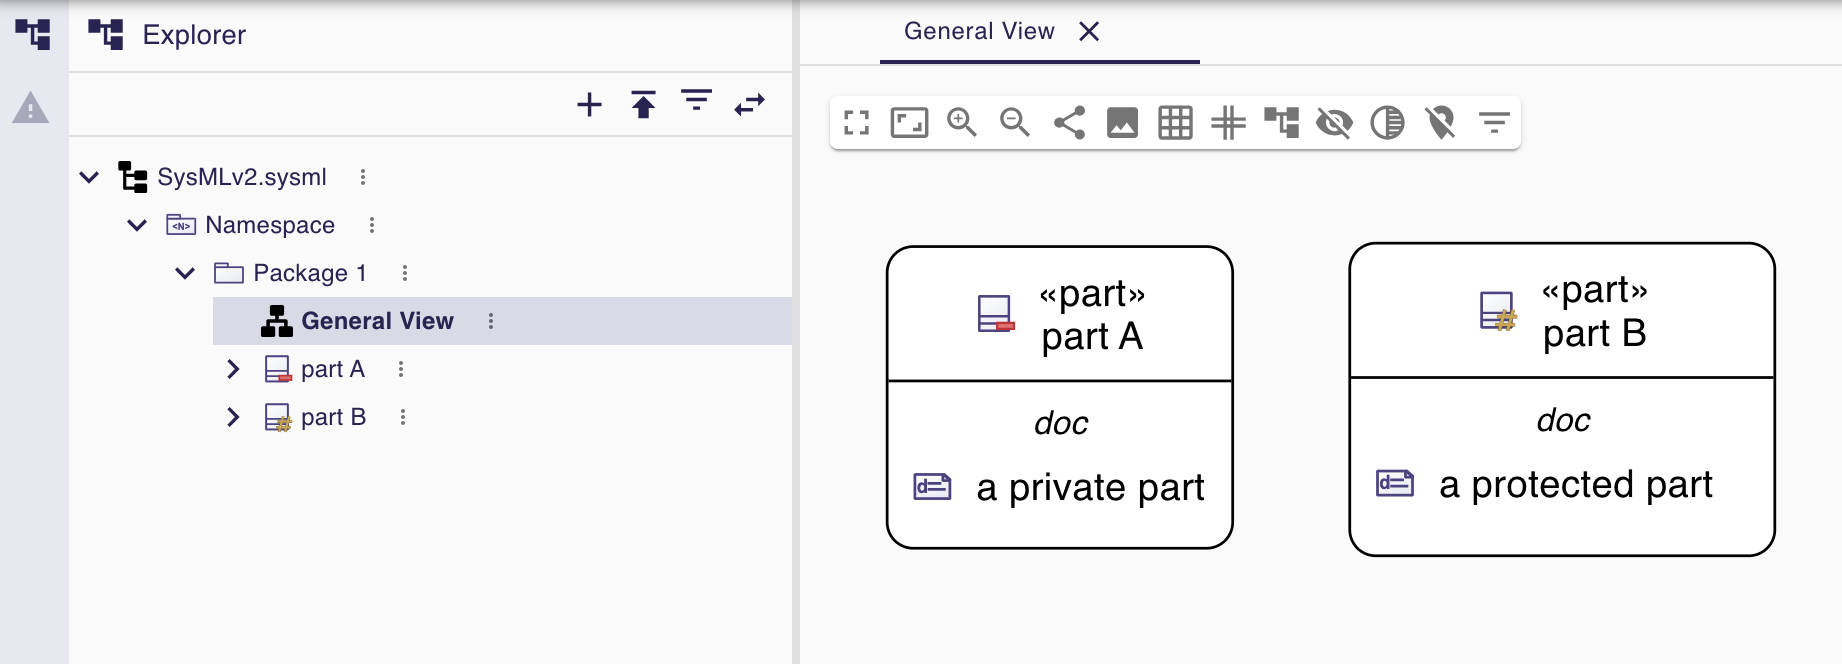Click the arrange all layout icon
The width and height of the screenshot is (1842, 664).
(x=1281, y=123)
